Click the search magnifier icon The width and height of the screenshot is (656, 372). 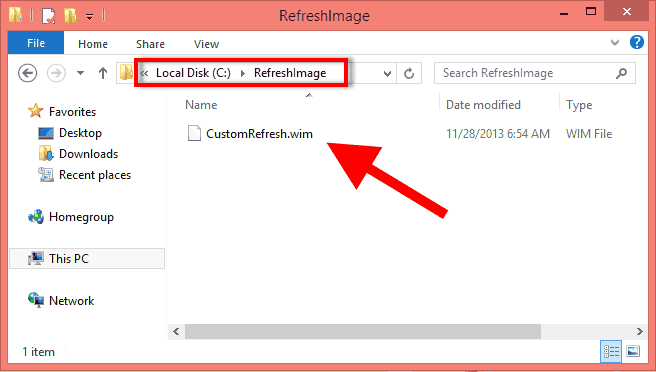click(x=622, y=73)
